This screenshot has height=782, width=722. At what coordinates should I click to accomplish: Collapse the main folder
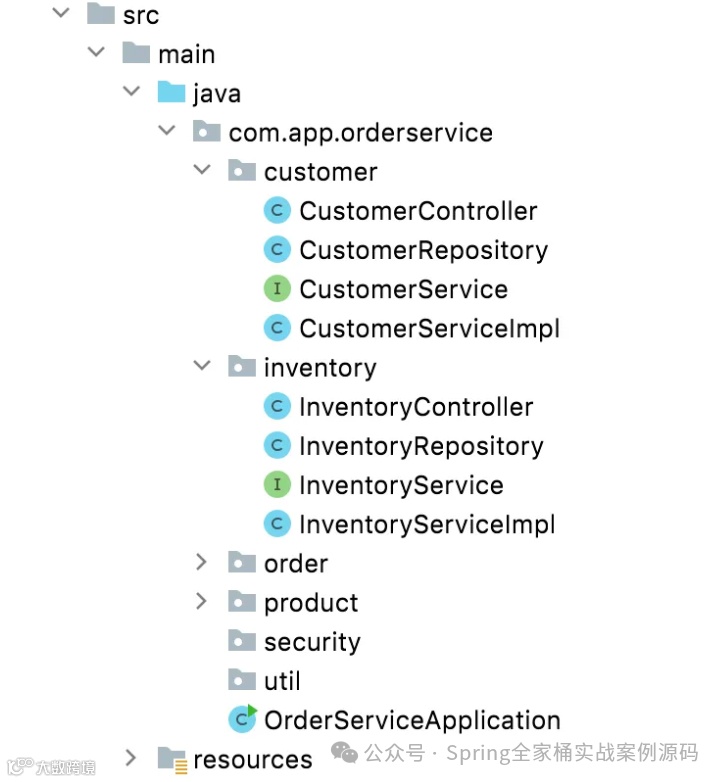[x=96, y=53]
